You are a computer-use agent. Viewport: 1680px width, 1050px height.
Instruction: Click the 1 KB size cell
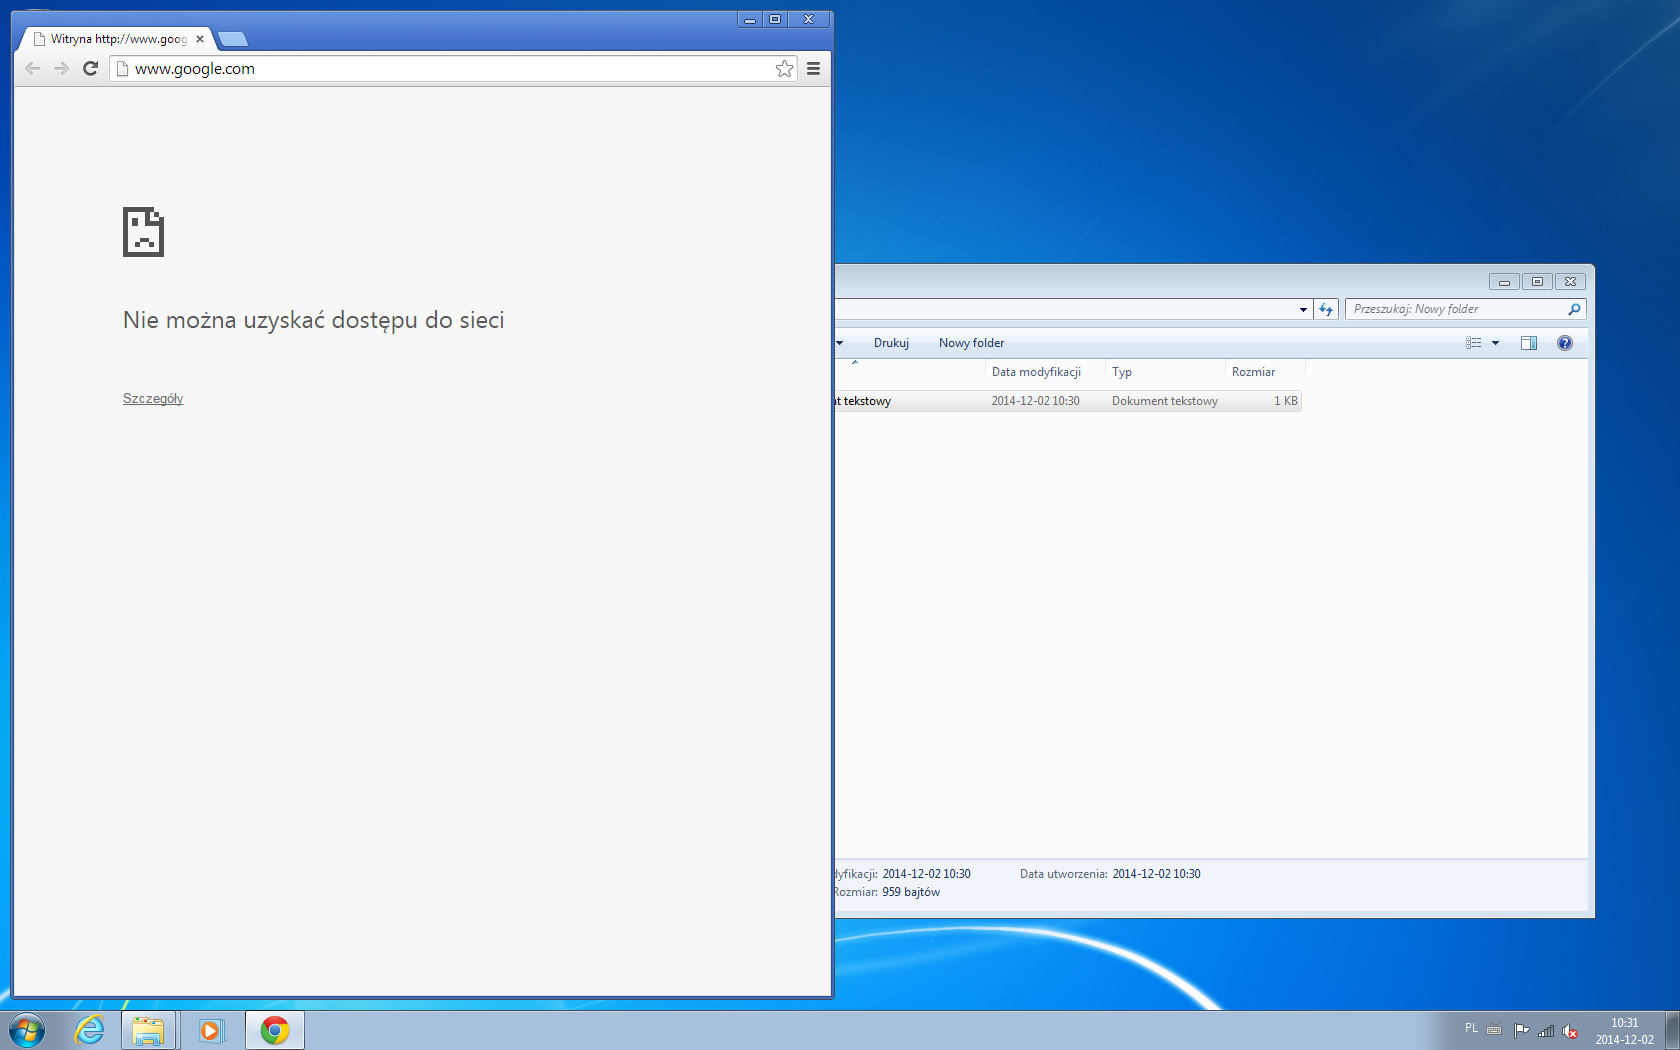pos(1285,401)
